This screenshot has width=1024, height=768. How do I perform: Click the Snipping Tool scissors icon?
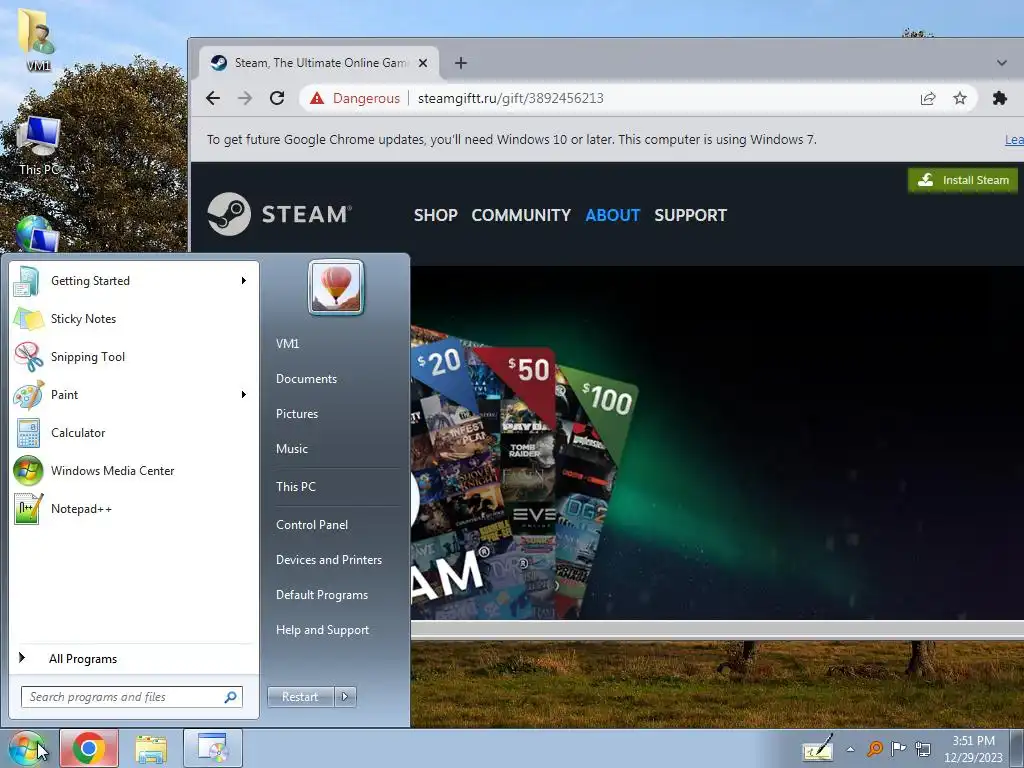point(28,357)
